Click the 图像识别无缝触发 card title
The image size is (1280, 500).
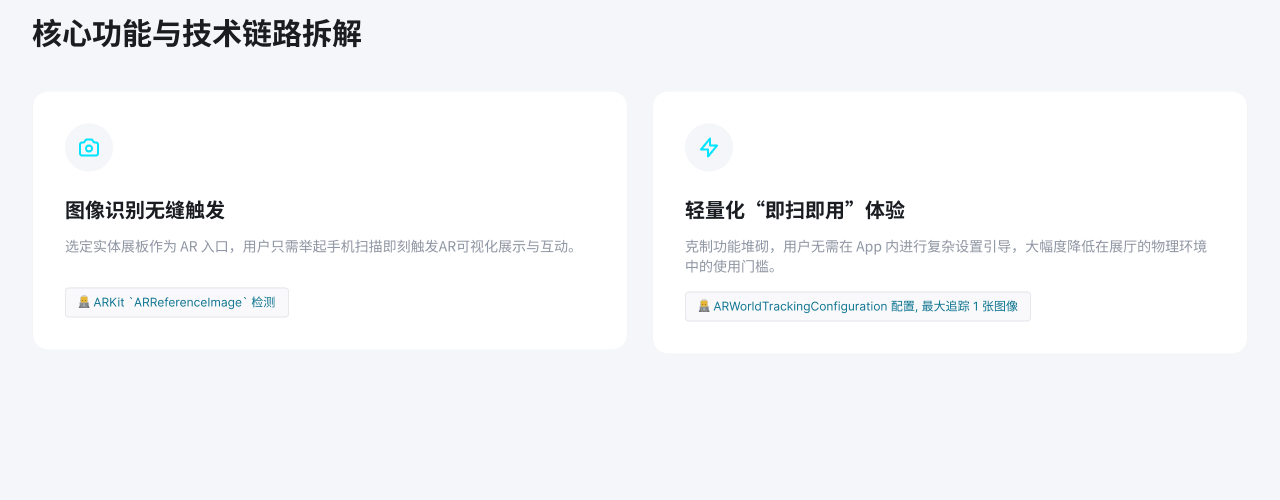point(145,210)
